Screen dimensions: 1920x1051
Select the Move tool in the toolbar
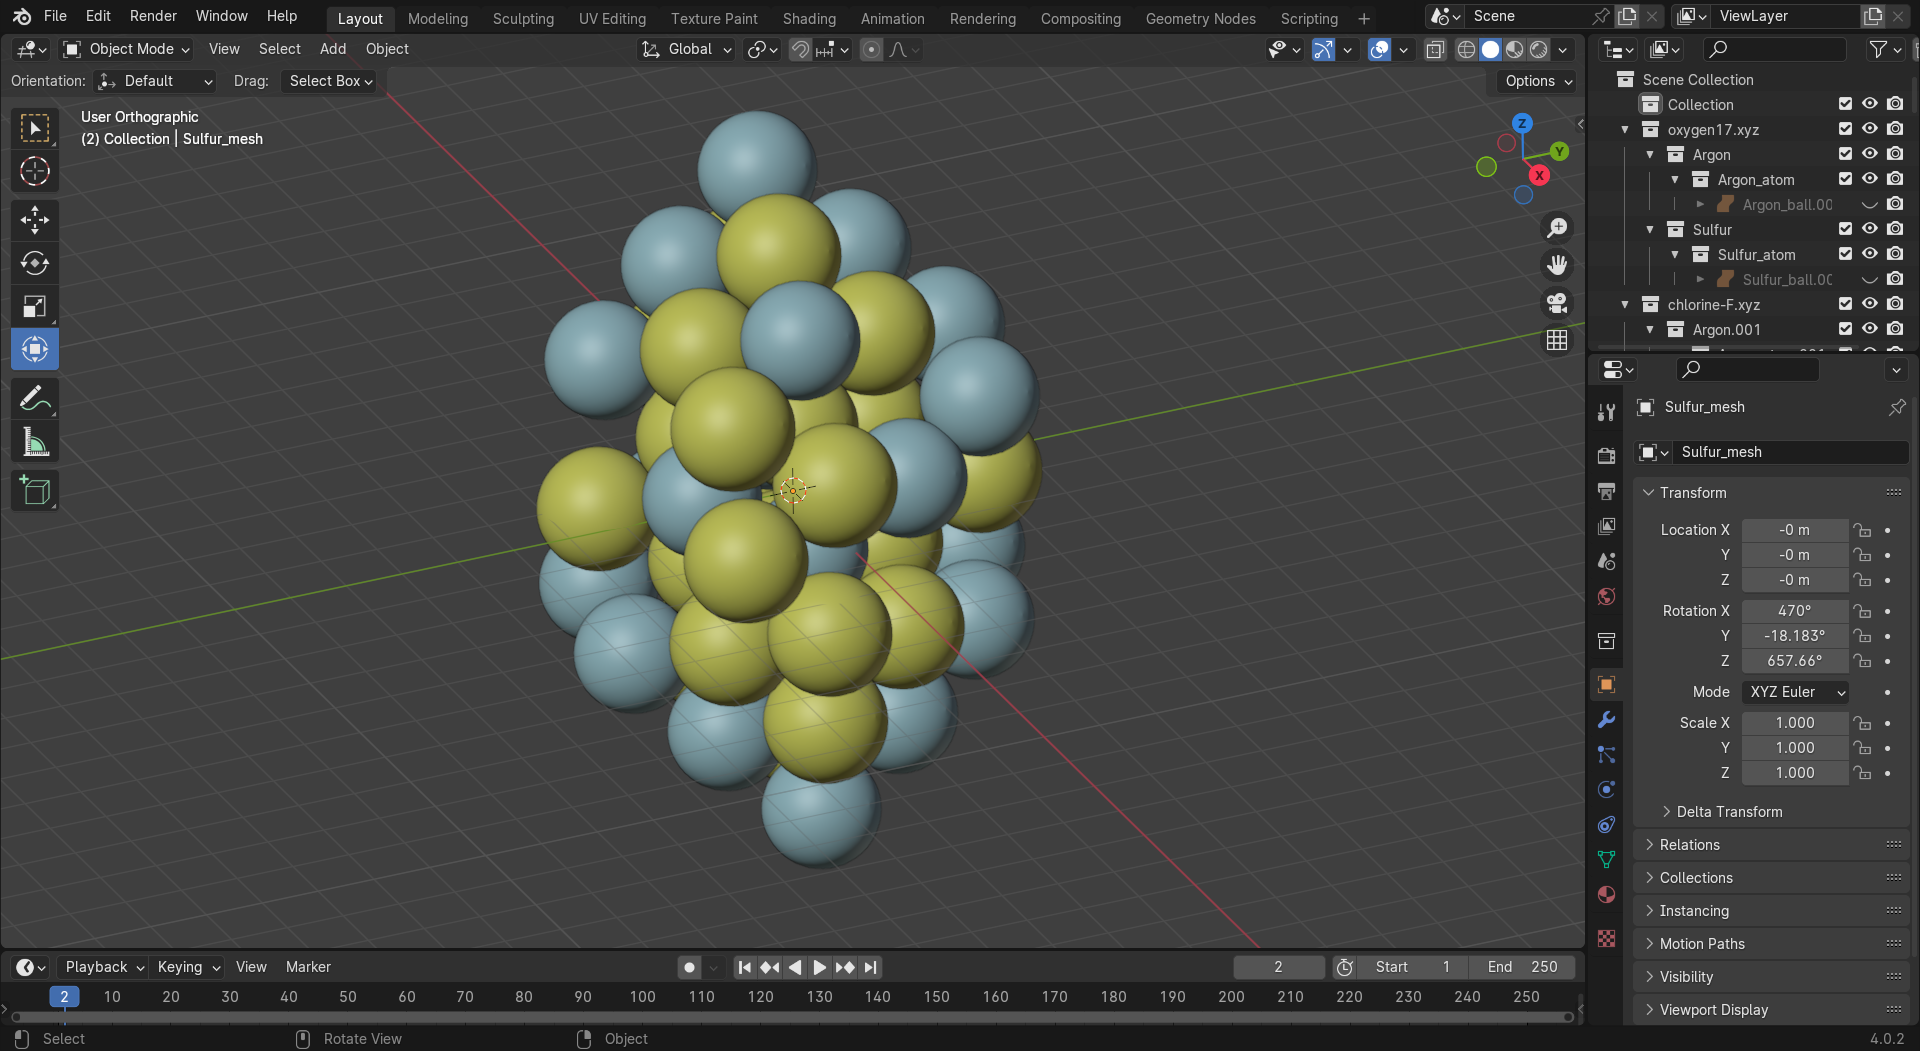tap(35, 220)
